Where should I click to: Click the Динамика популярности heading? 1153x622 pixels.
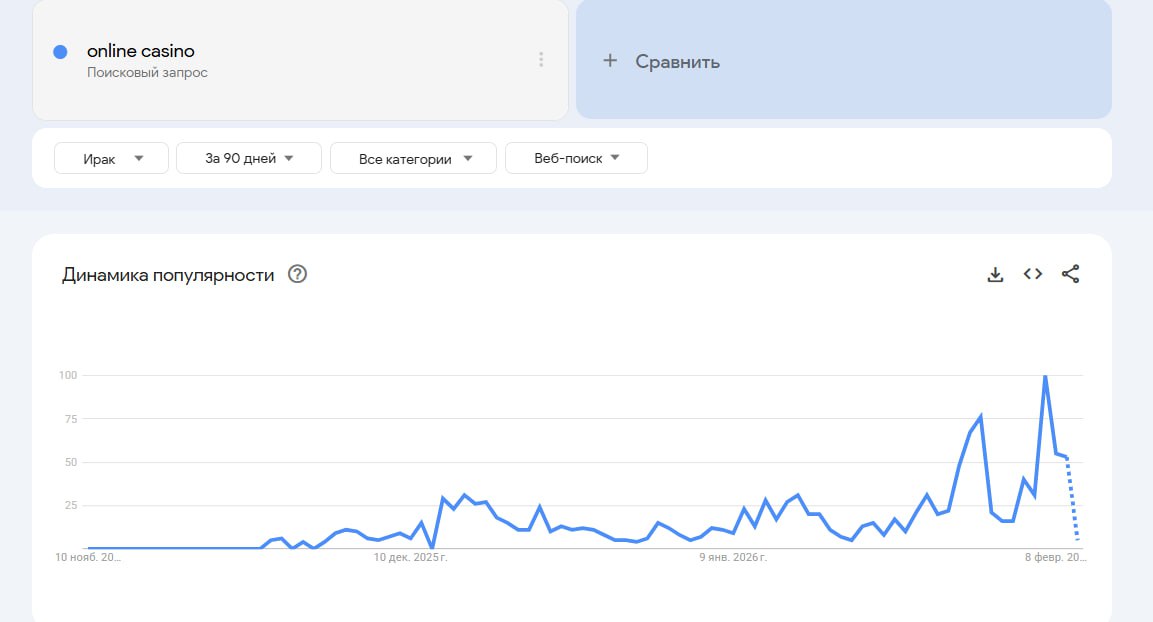pos(168,275)
